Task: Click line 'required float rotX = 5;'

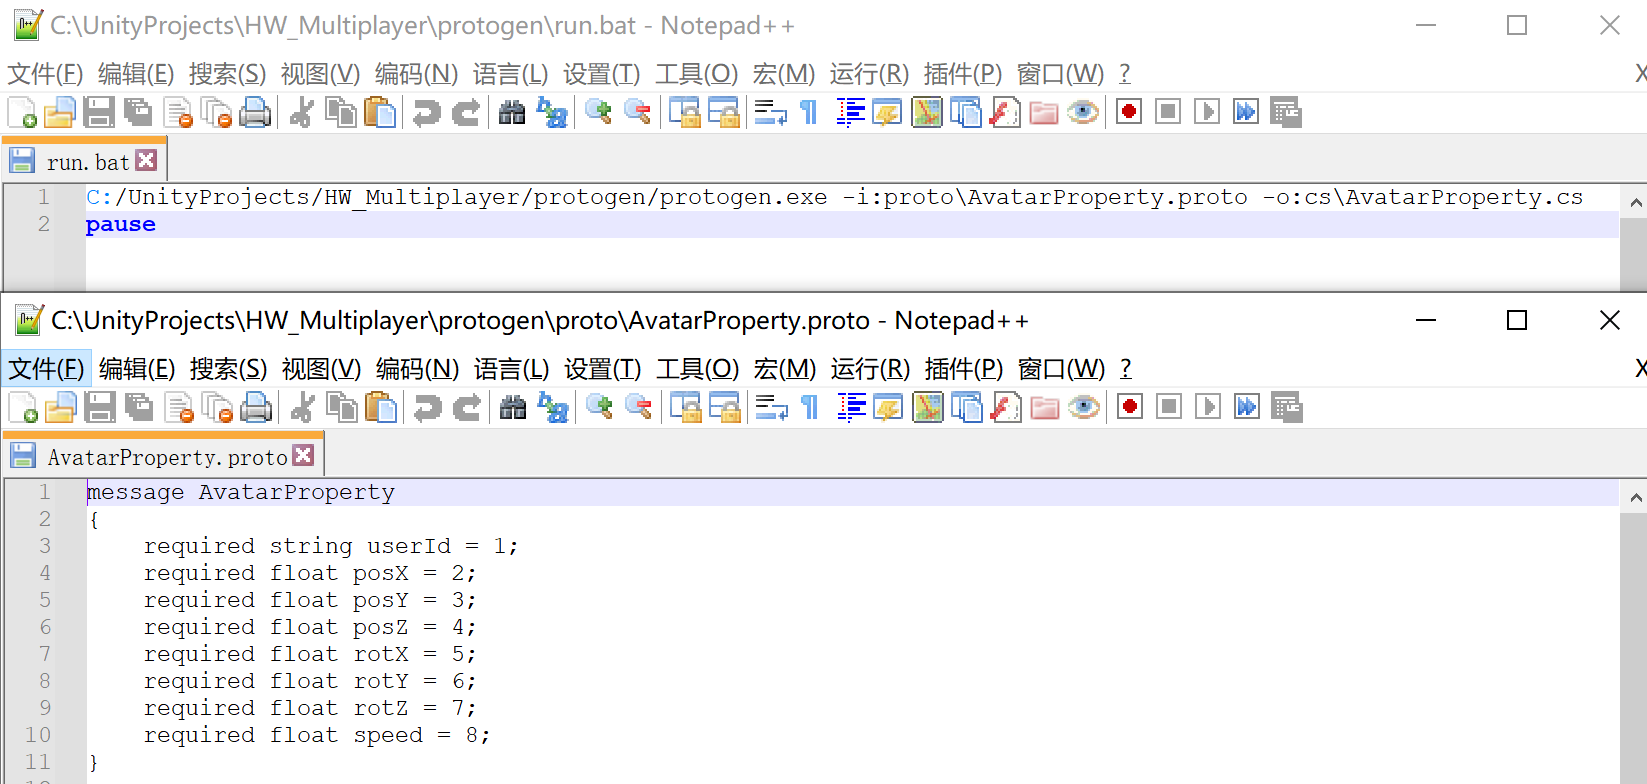Action: [310, 654]
